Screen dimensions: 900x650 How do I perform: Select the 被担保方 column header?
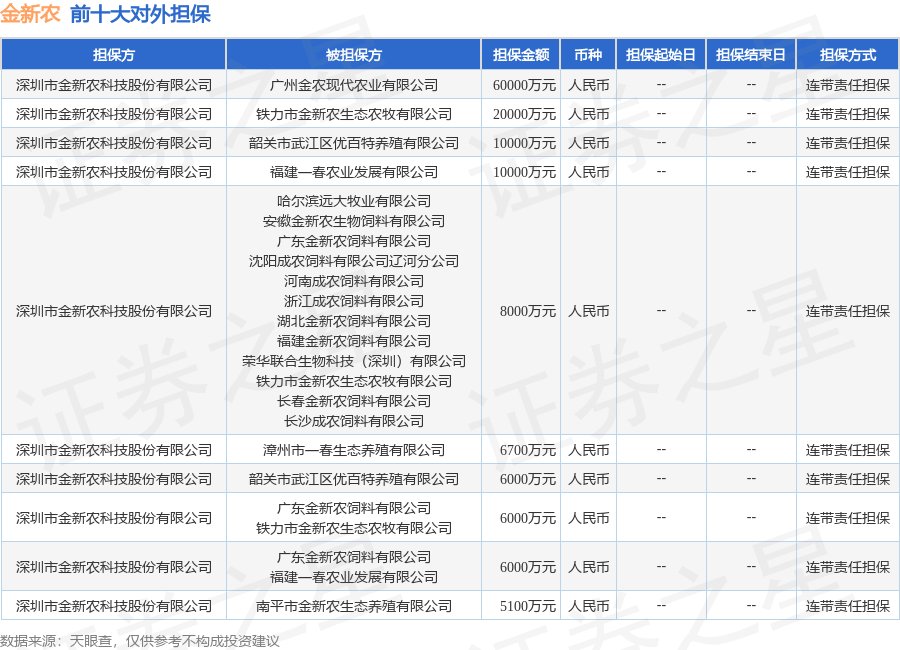354,55
